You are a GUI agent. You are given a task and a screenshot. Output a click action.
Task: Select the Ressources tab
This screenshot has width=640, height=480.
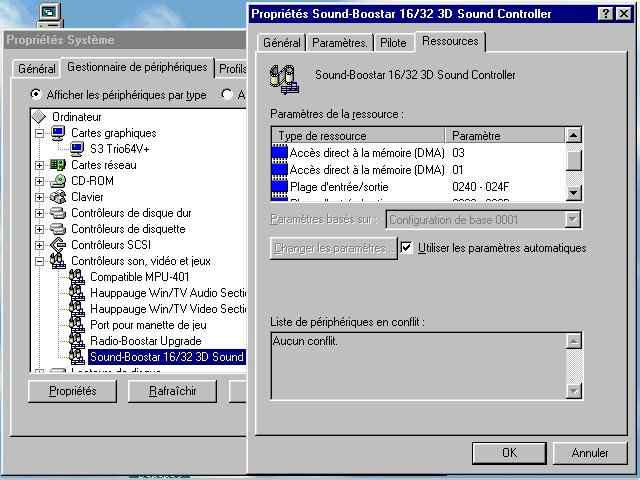click(x=450, y=41)
